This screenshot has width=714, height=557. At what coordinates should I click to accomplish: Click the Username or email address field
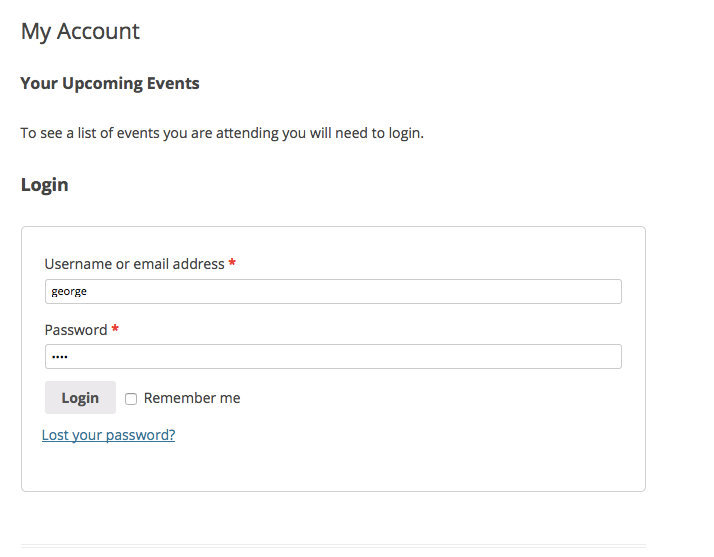click(x=333, y=292)
